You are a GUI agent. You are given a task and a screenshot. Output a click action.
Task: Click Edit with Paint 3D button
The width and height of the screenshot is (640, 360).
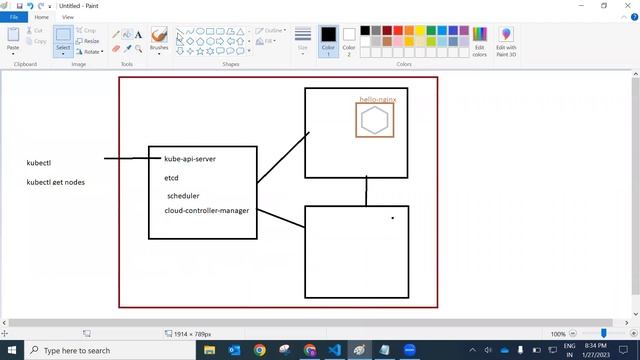(x=506, y=42)
